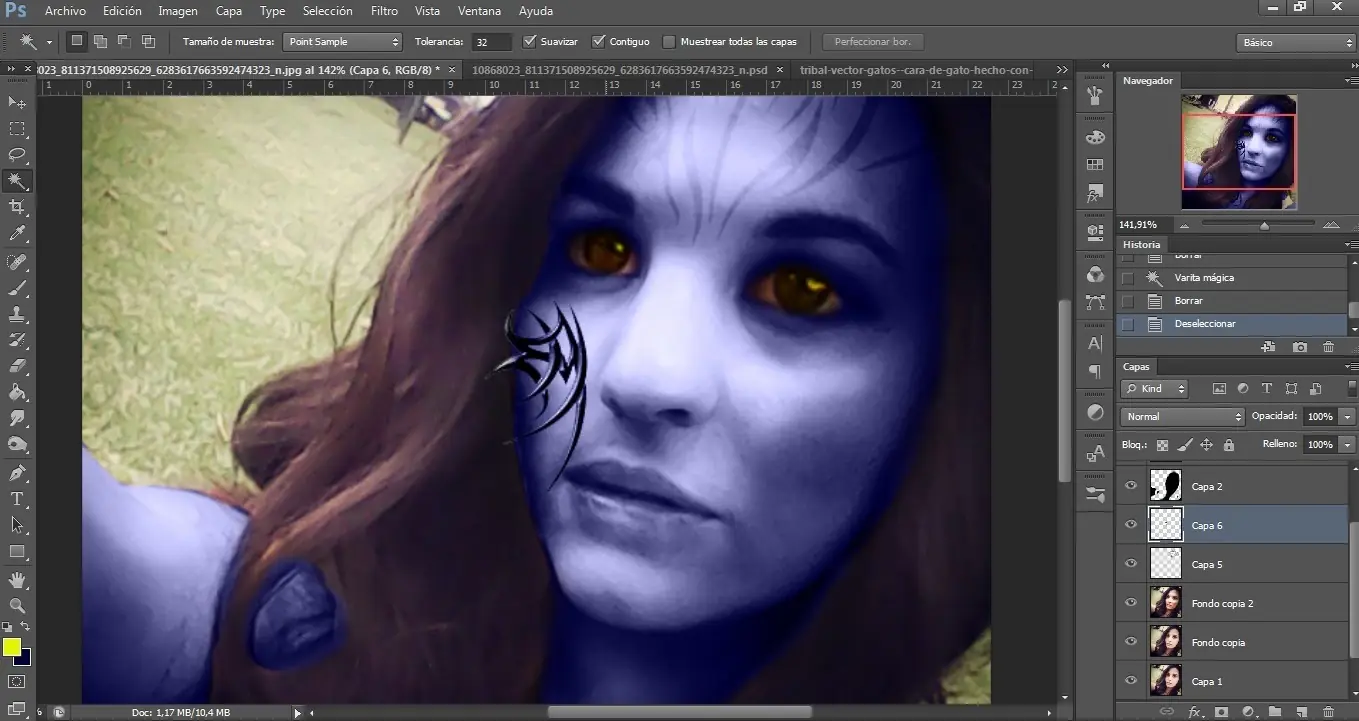Select the Paint Bucket tool
The height and width of the screenshot is (721, 1359).
click(x=18, y=392)
